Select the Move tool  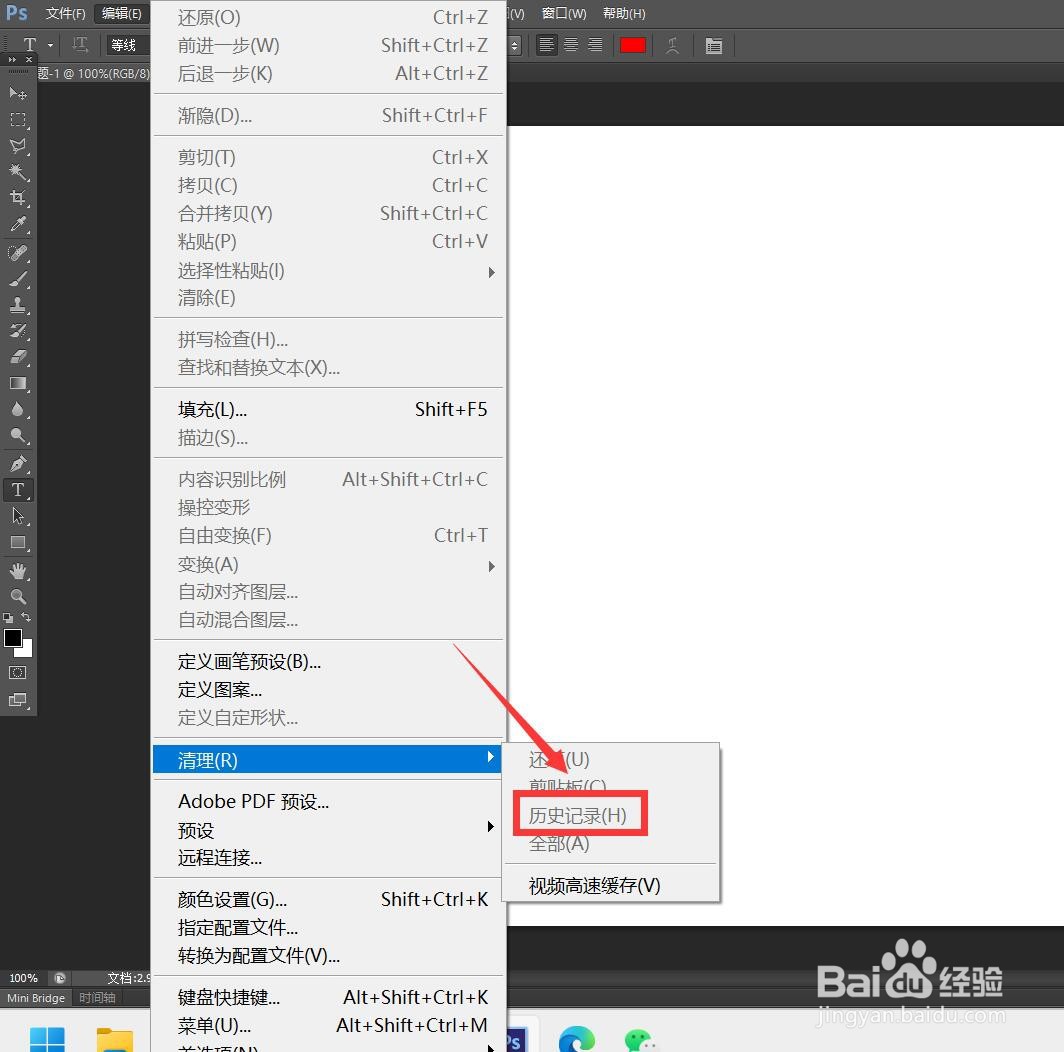click(x=18, y=93)
